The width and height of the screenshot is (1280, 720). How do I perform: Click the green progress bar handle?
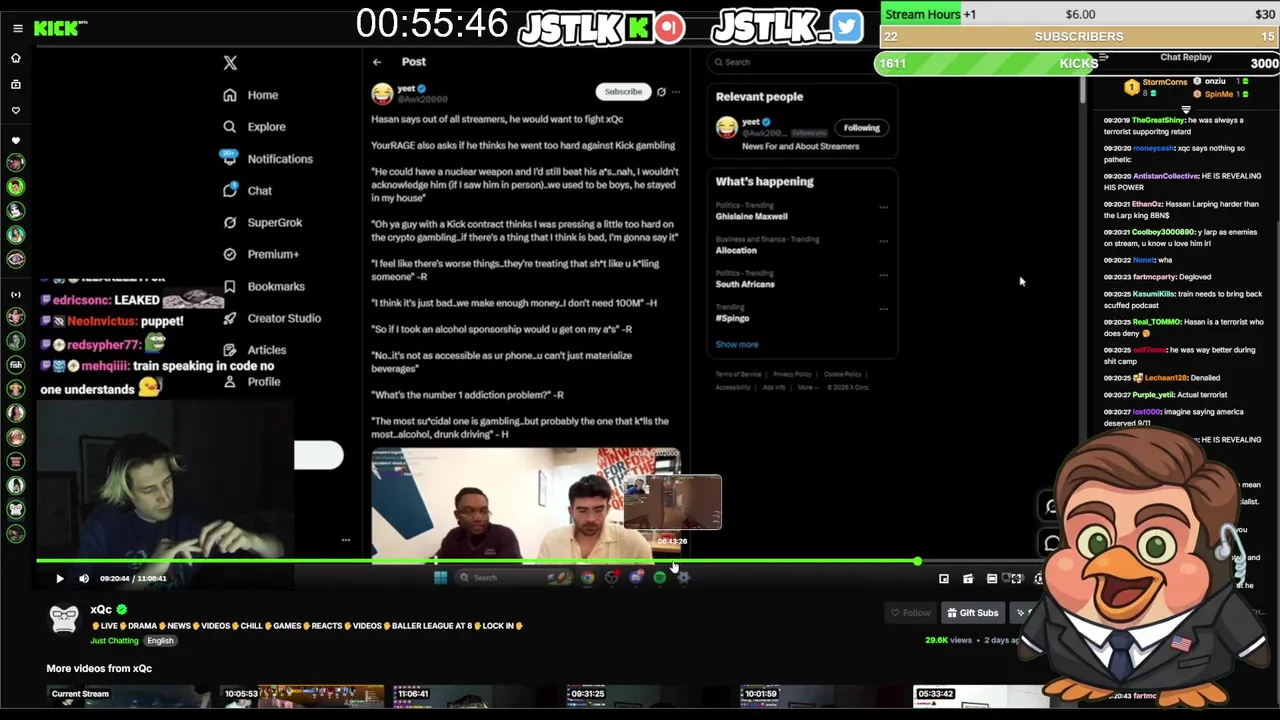coord(917,561)
